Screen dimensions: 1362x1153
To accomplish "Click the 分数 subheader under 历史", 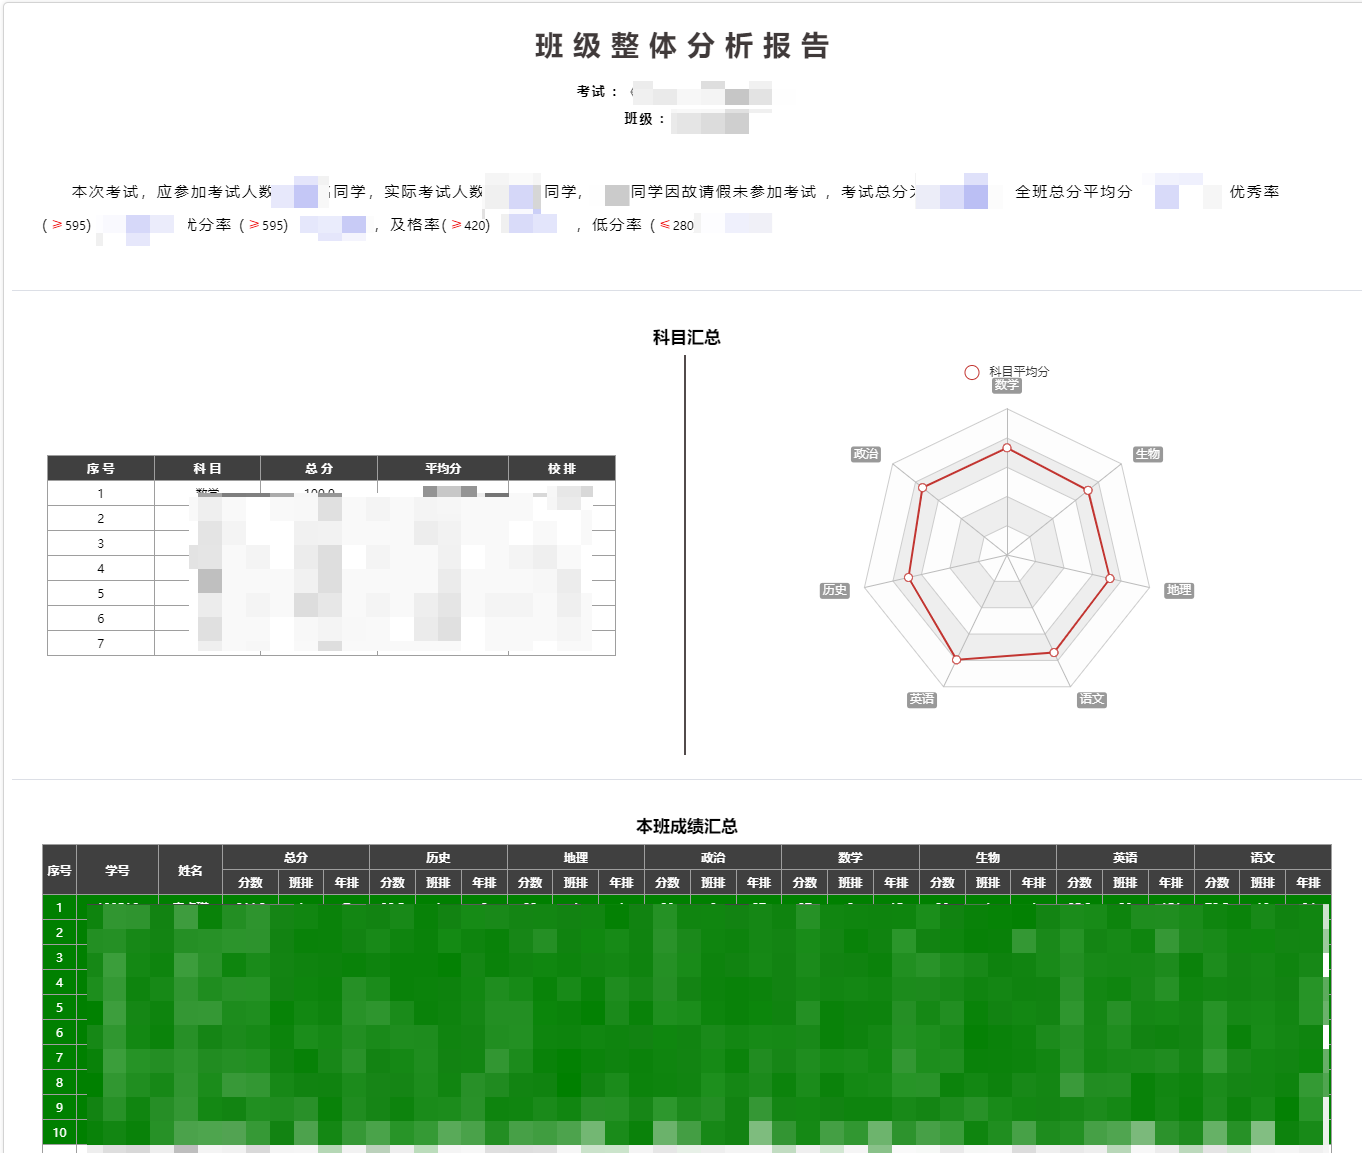I will [392, 882].
